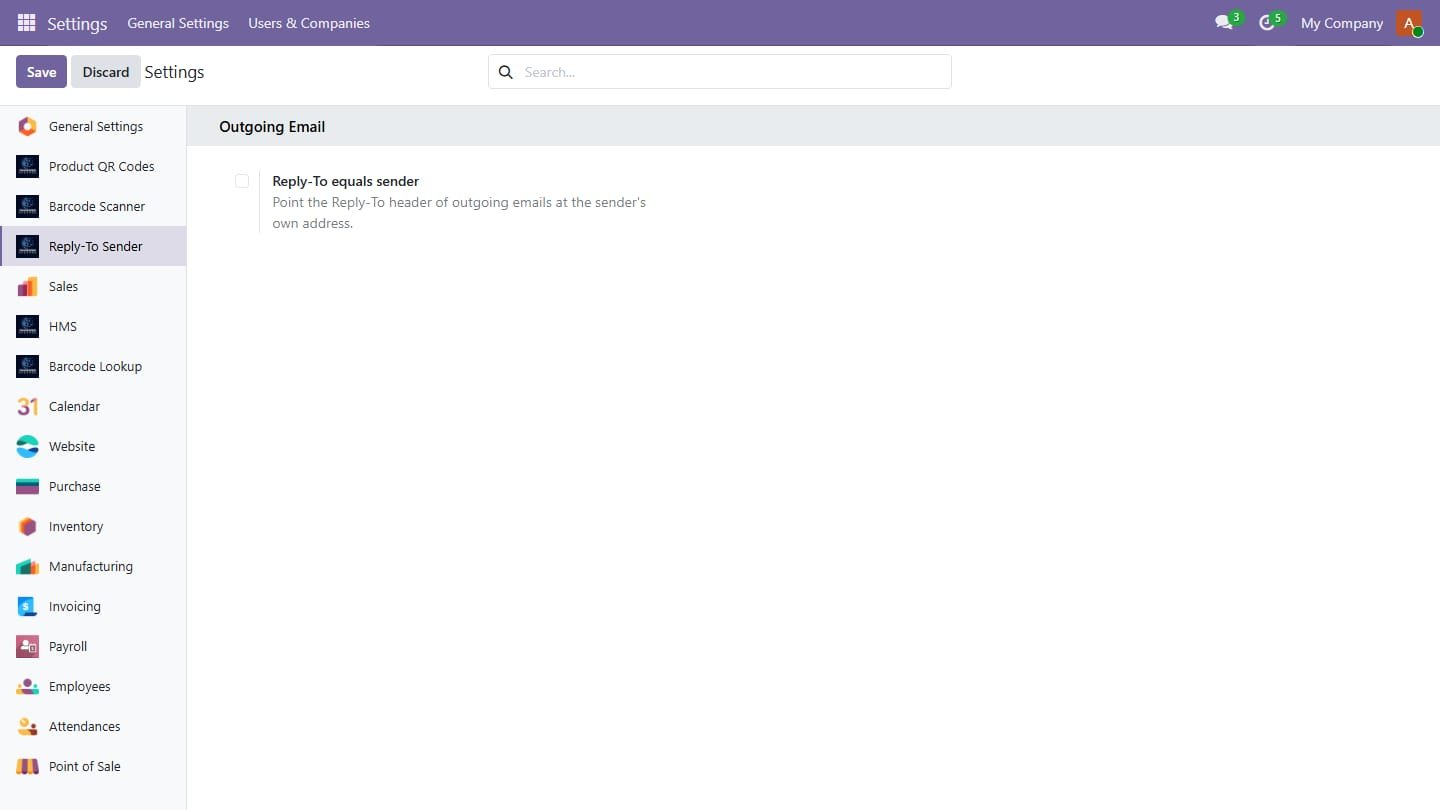The height and width of the screenshot is (810, 1440).
Task: Go to the Sales settings section
Action: [x=93, y=286]
